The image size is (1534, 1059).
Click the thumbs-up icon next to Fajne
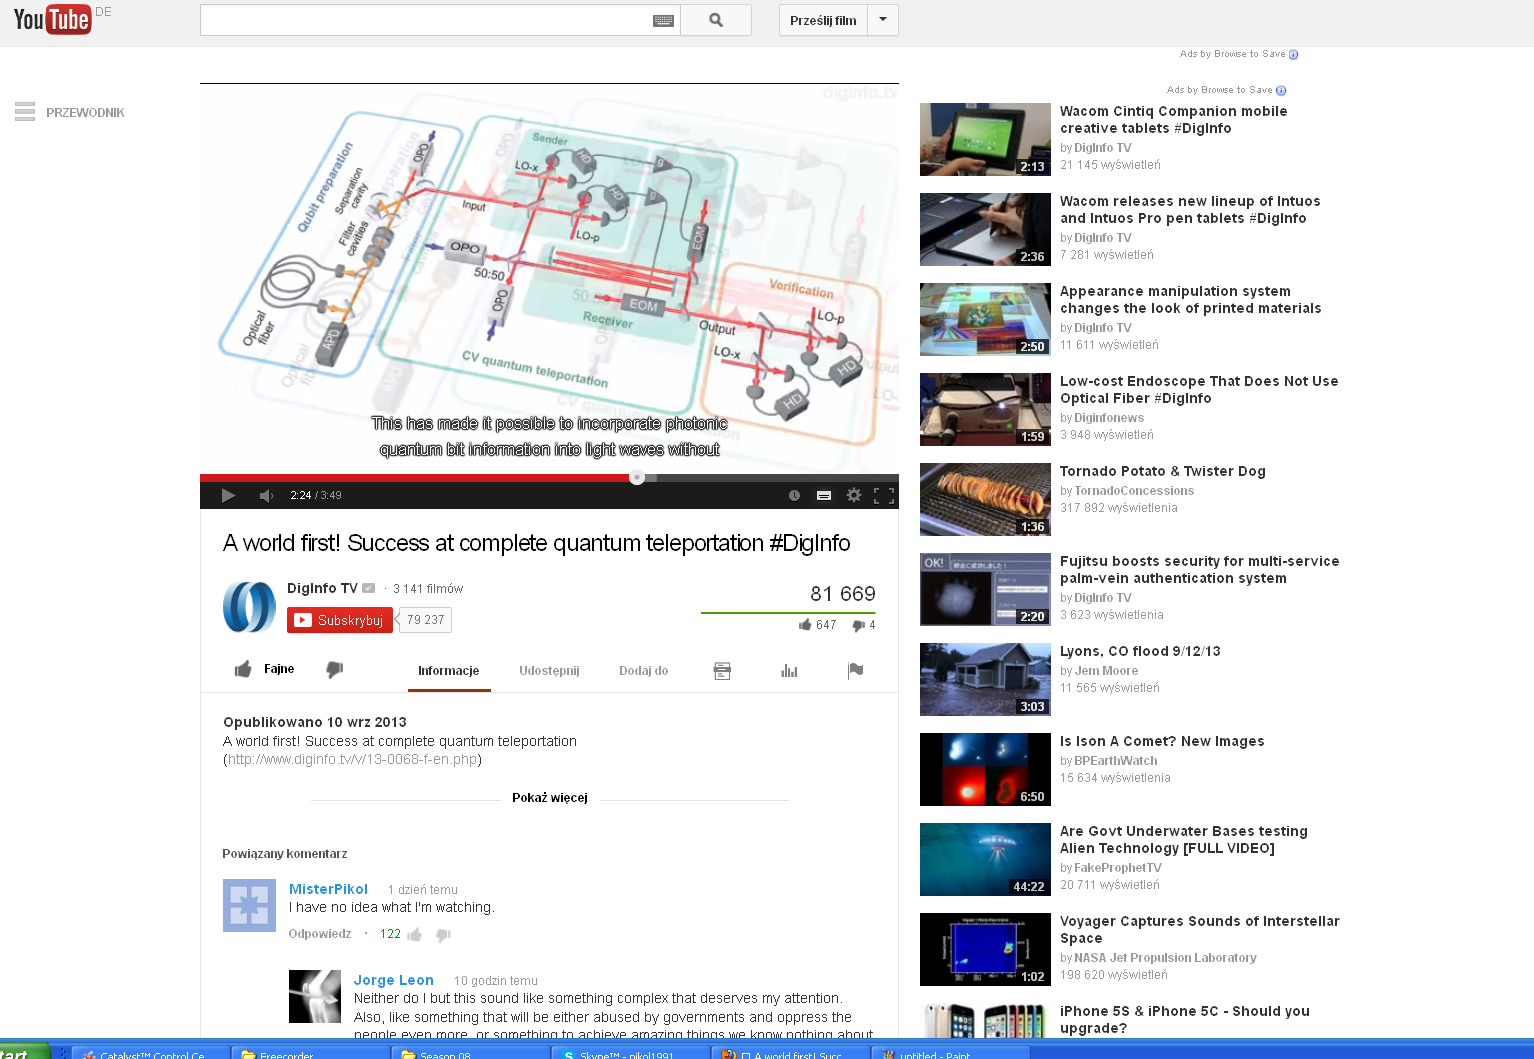[x=243, y=669]
